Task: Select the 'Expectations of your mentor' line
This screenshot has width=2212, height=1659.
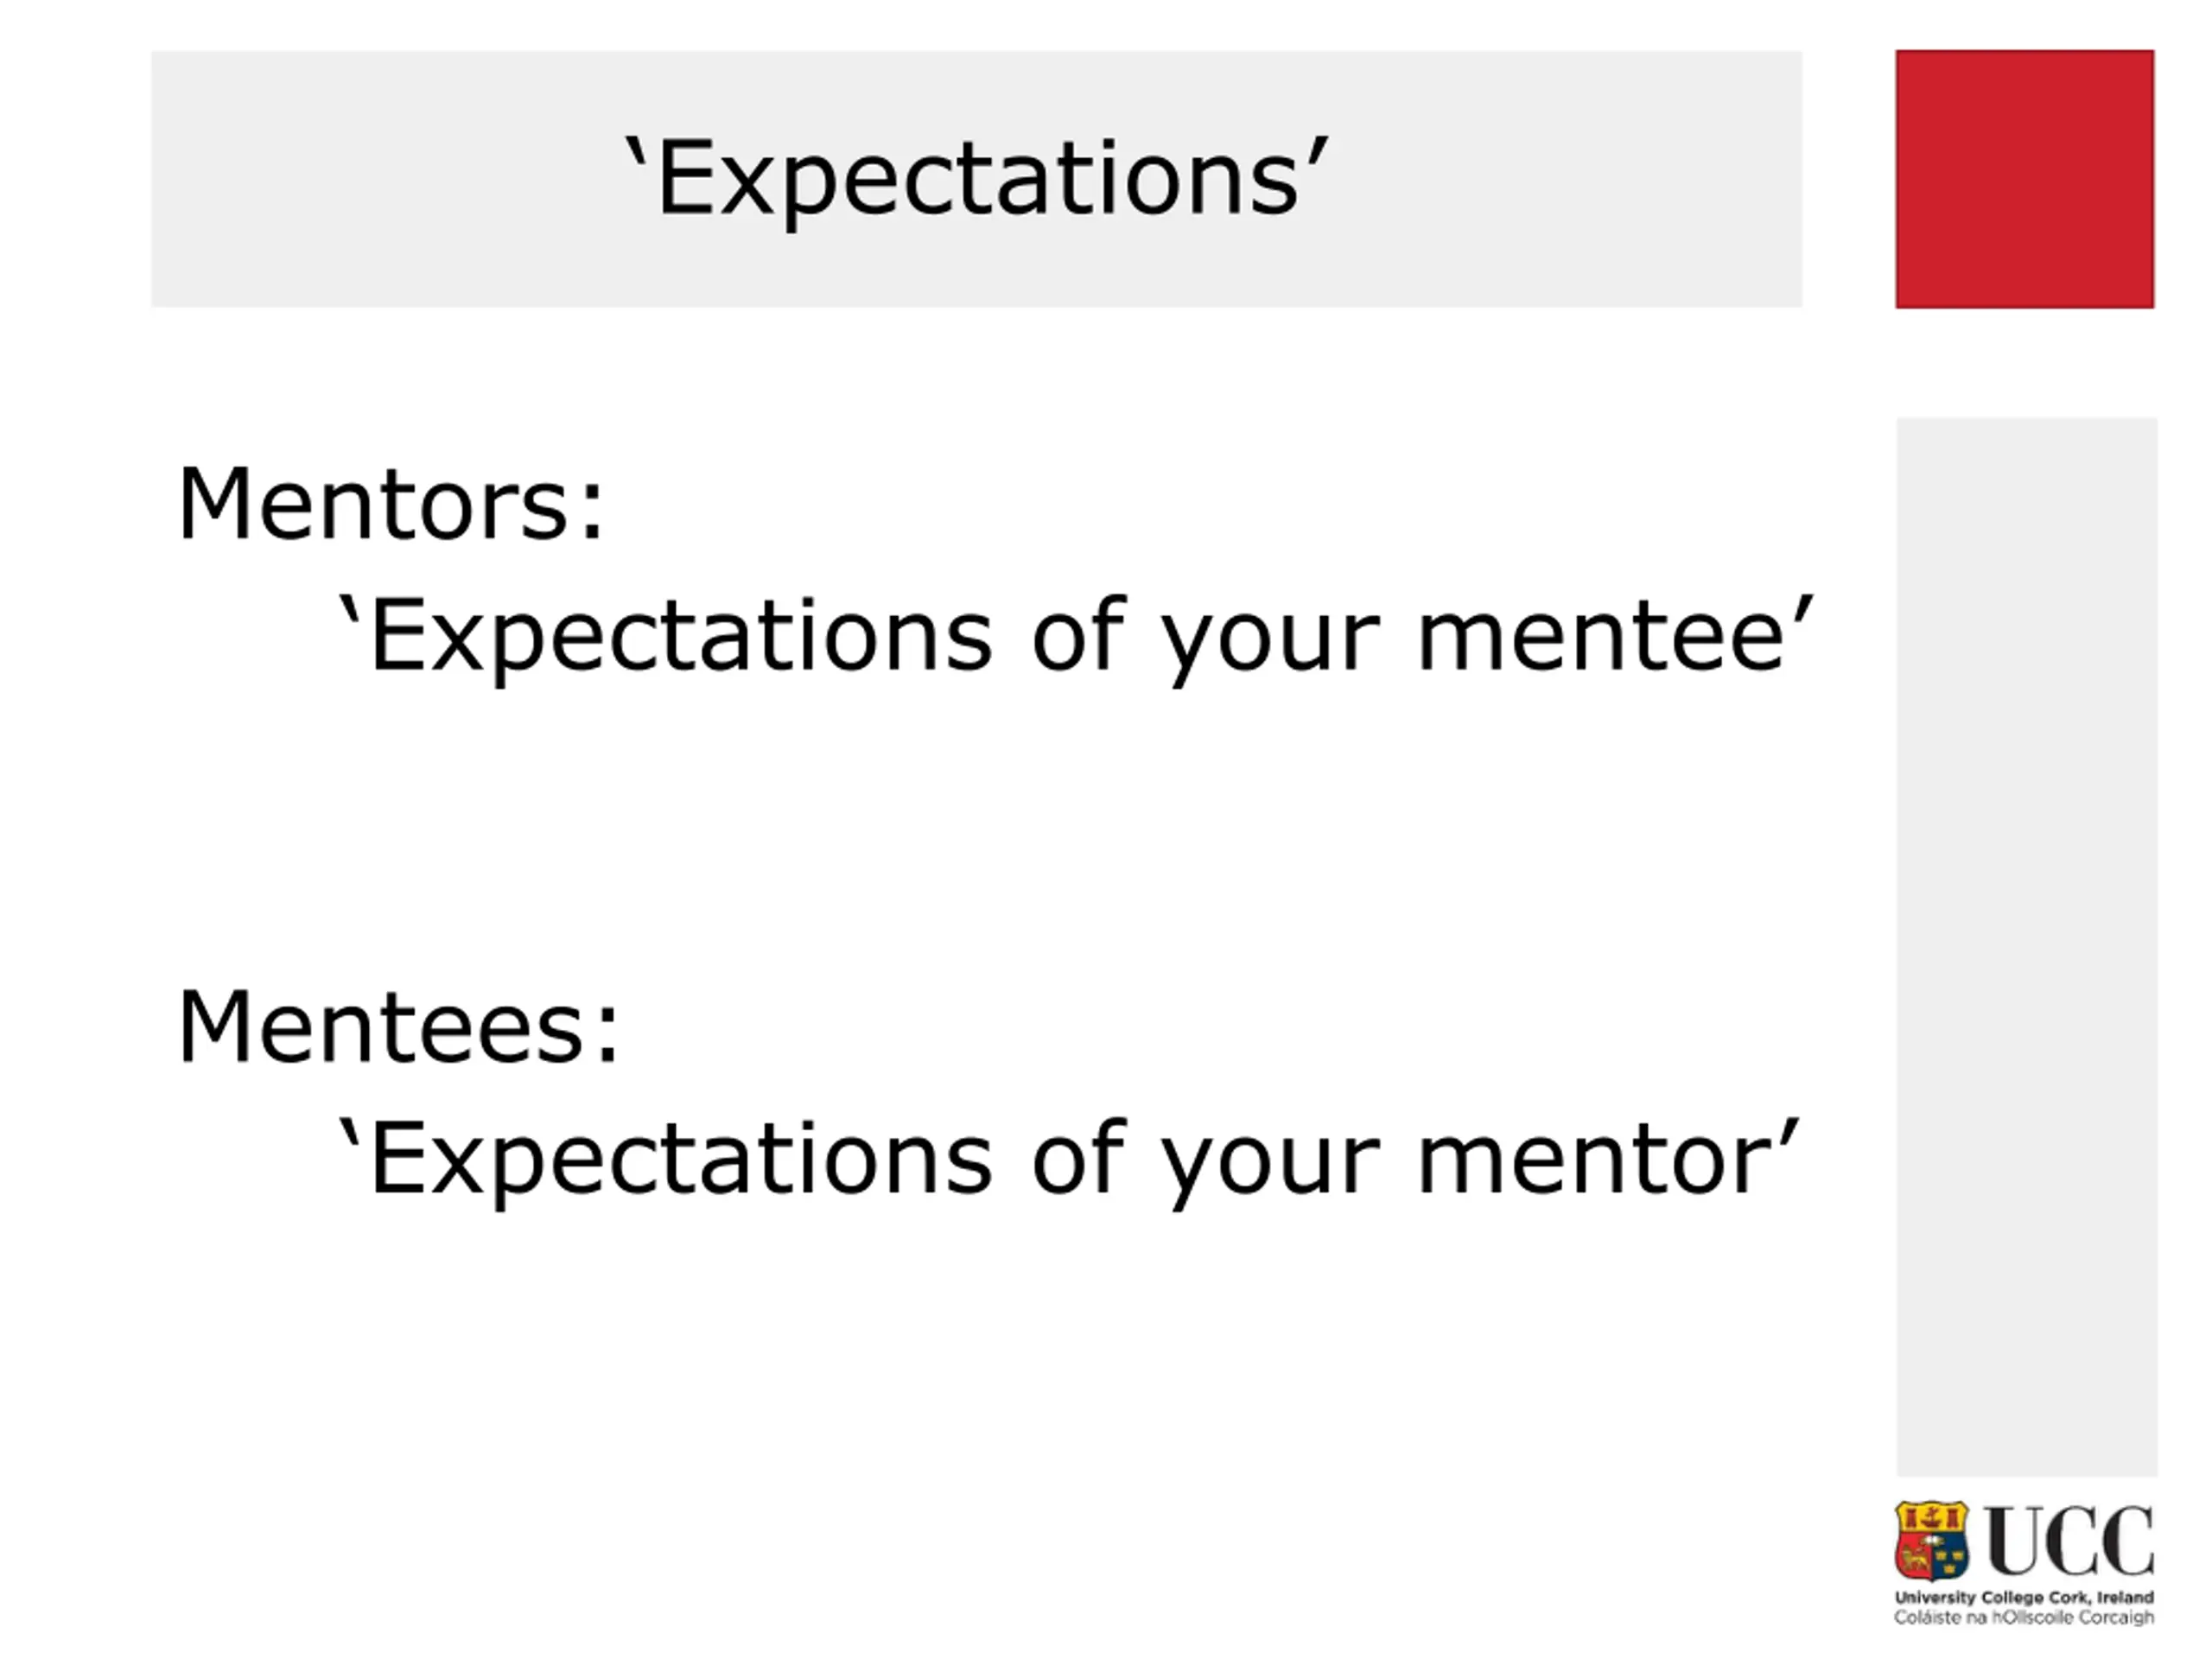Action: 1068,1159
